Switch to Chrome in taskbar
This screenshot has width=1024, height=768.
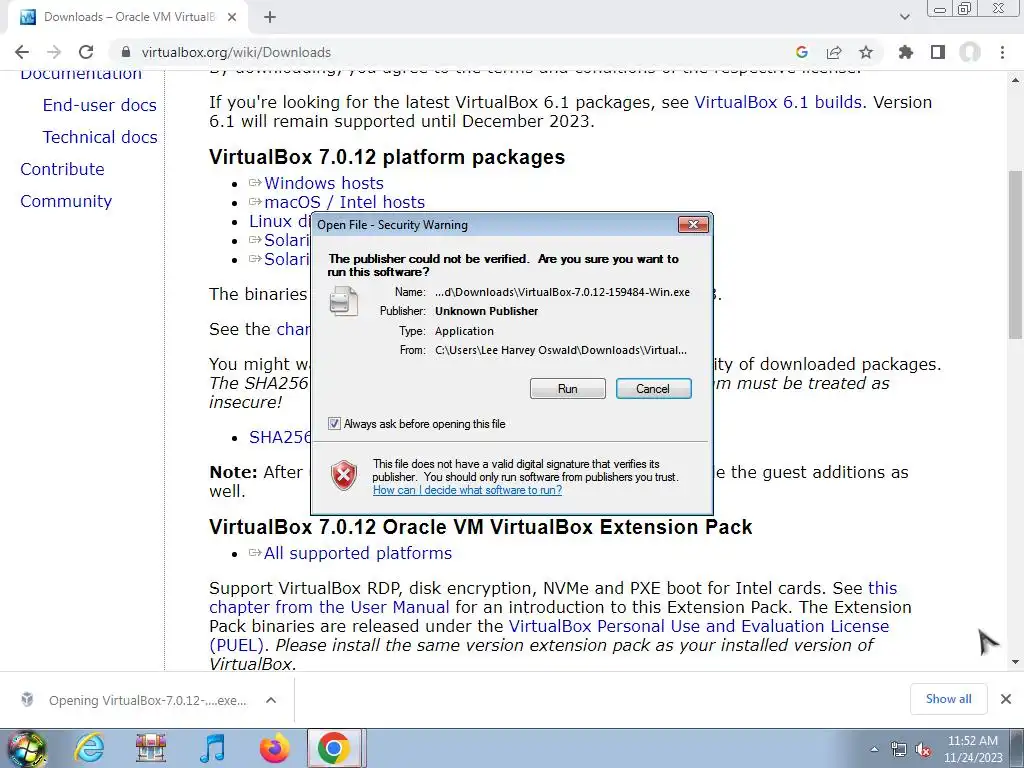pos(334,748)
